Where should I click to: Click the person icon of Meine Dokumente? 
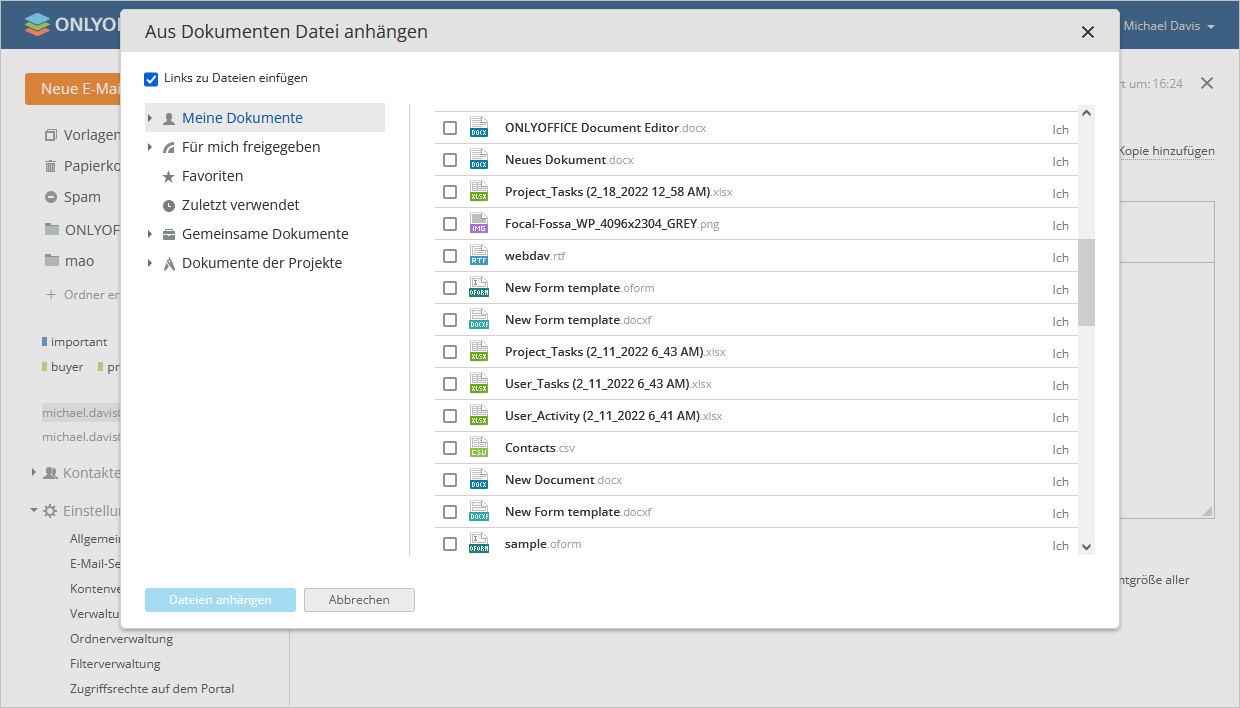[x=169, y=118]
